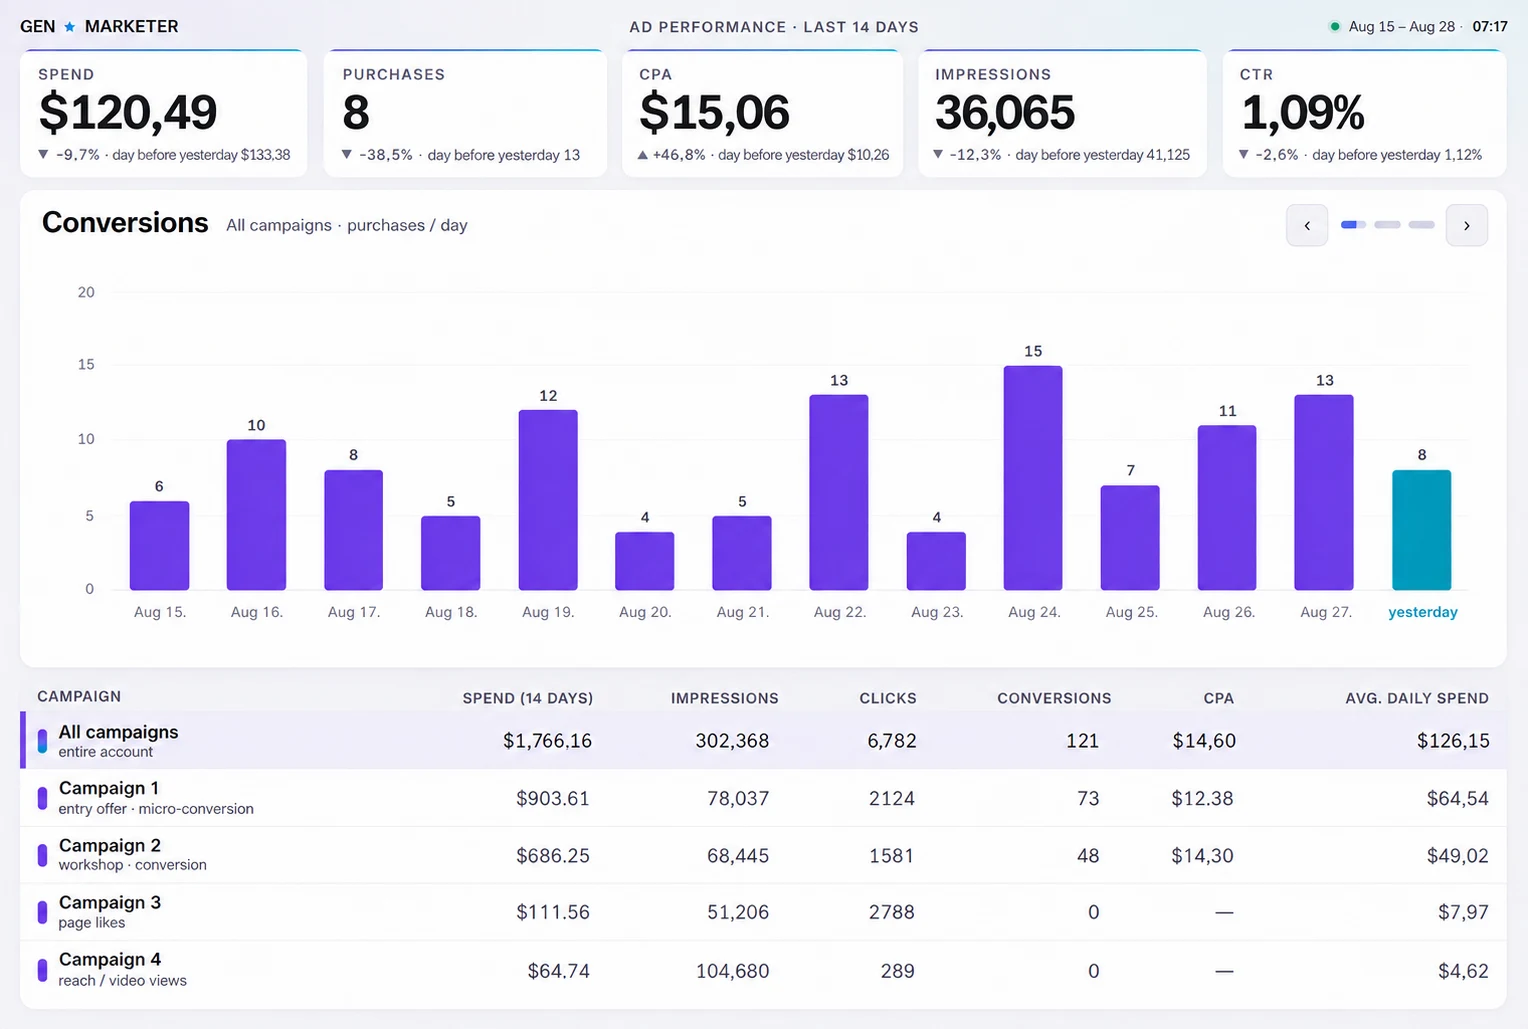The height and width of the screenshot is (1029, 1528).
Task: Click the 'GEN MARKETER' brand name
Action: (x=99, y=27)
